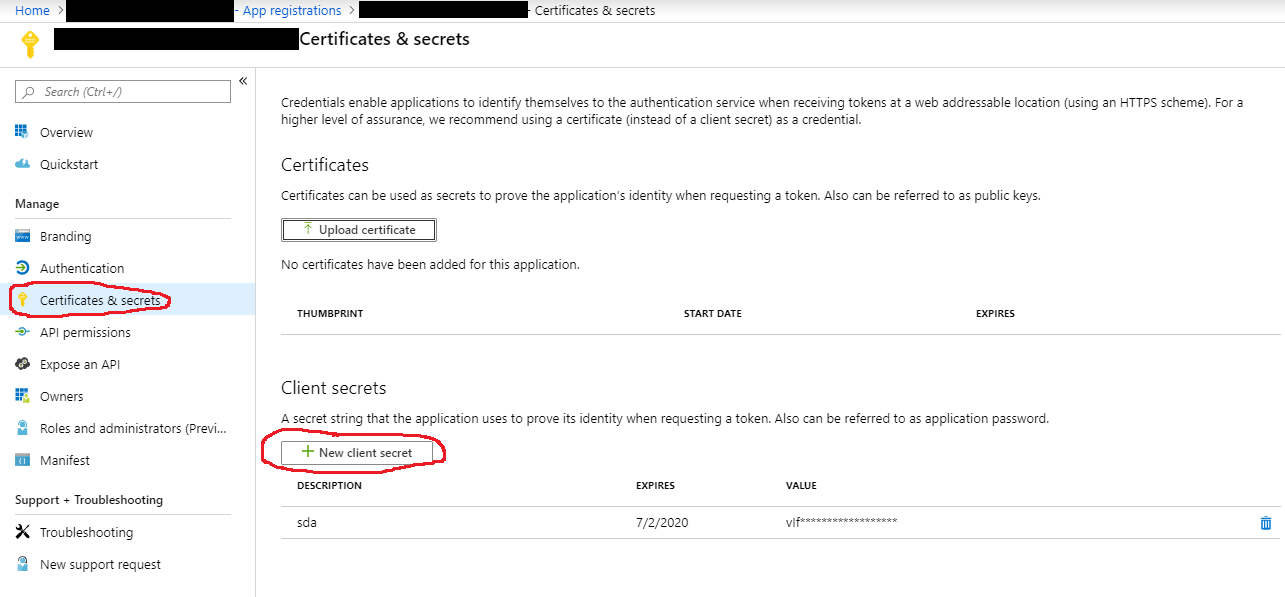Click the Quickstart cloud icon
This screenshot has width=1285, height=597.
click(x=23, y=164)
